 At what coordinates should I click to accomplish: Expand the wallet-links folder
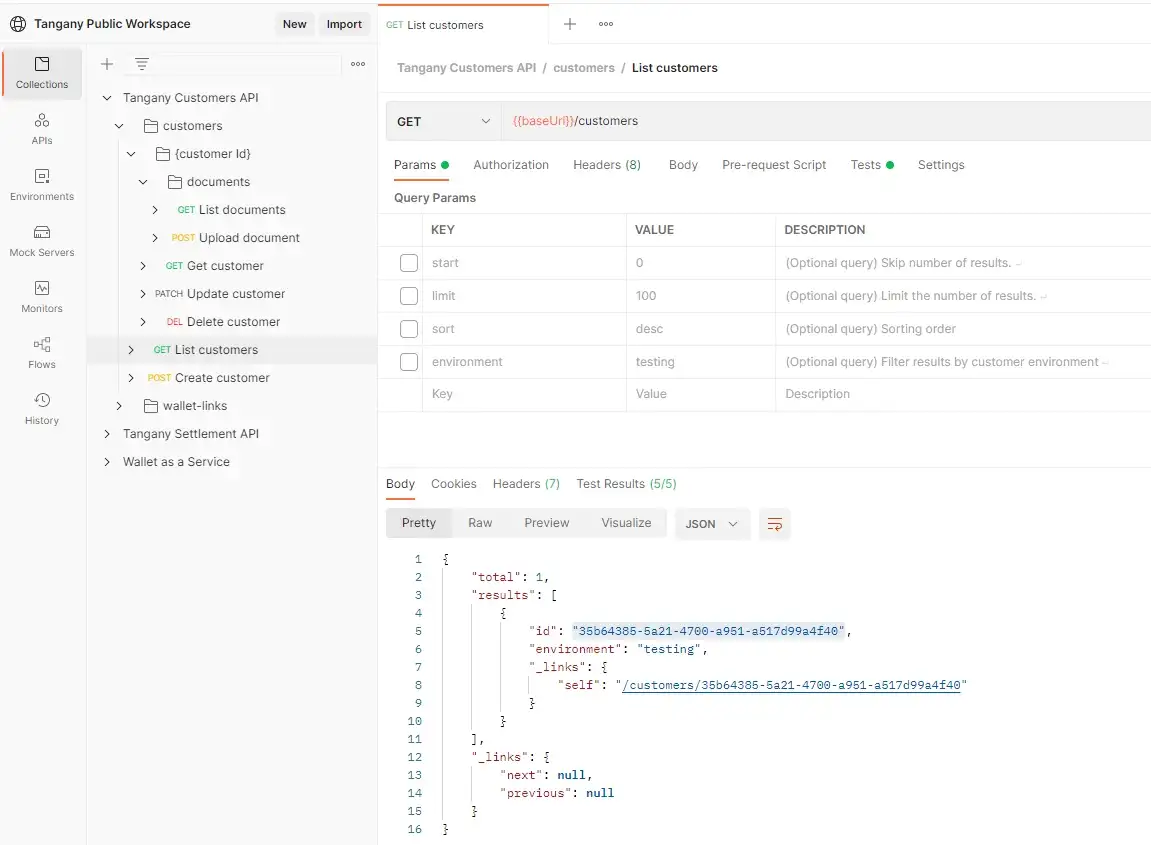coord(119,406)
